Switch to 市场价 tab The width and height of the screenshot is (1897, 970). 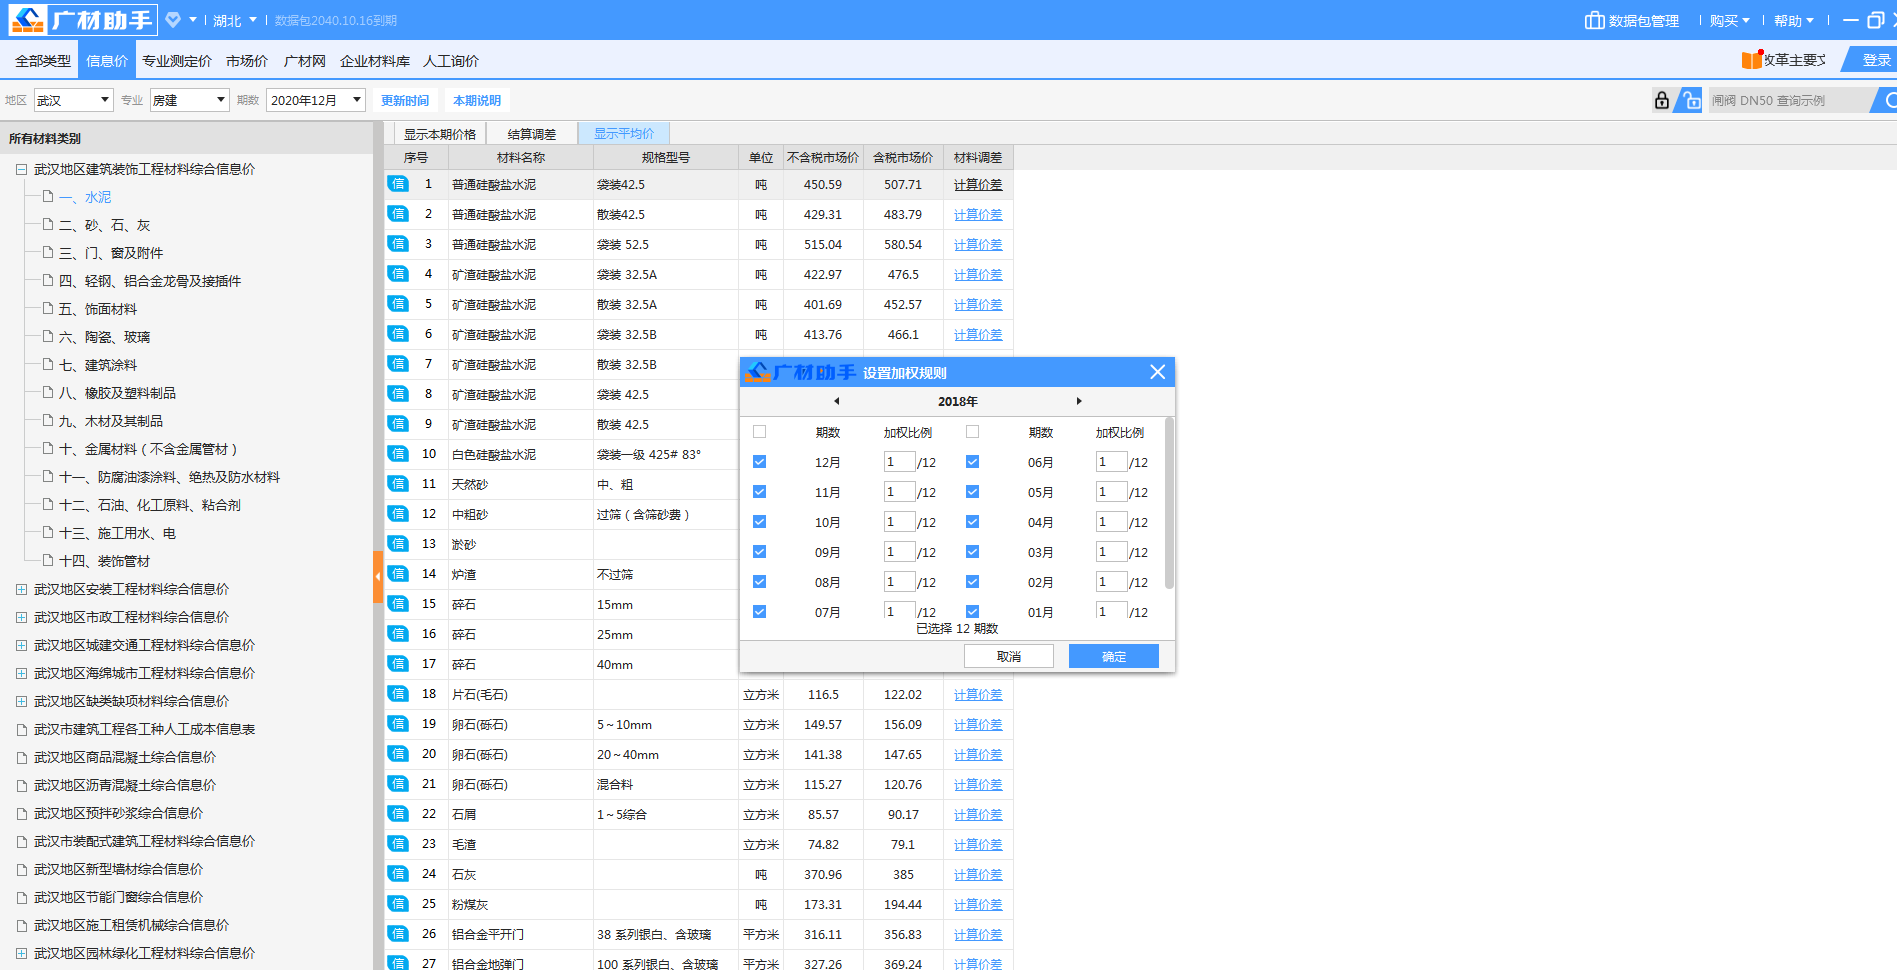click(x=247, y=61)
